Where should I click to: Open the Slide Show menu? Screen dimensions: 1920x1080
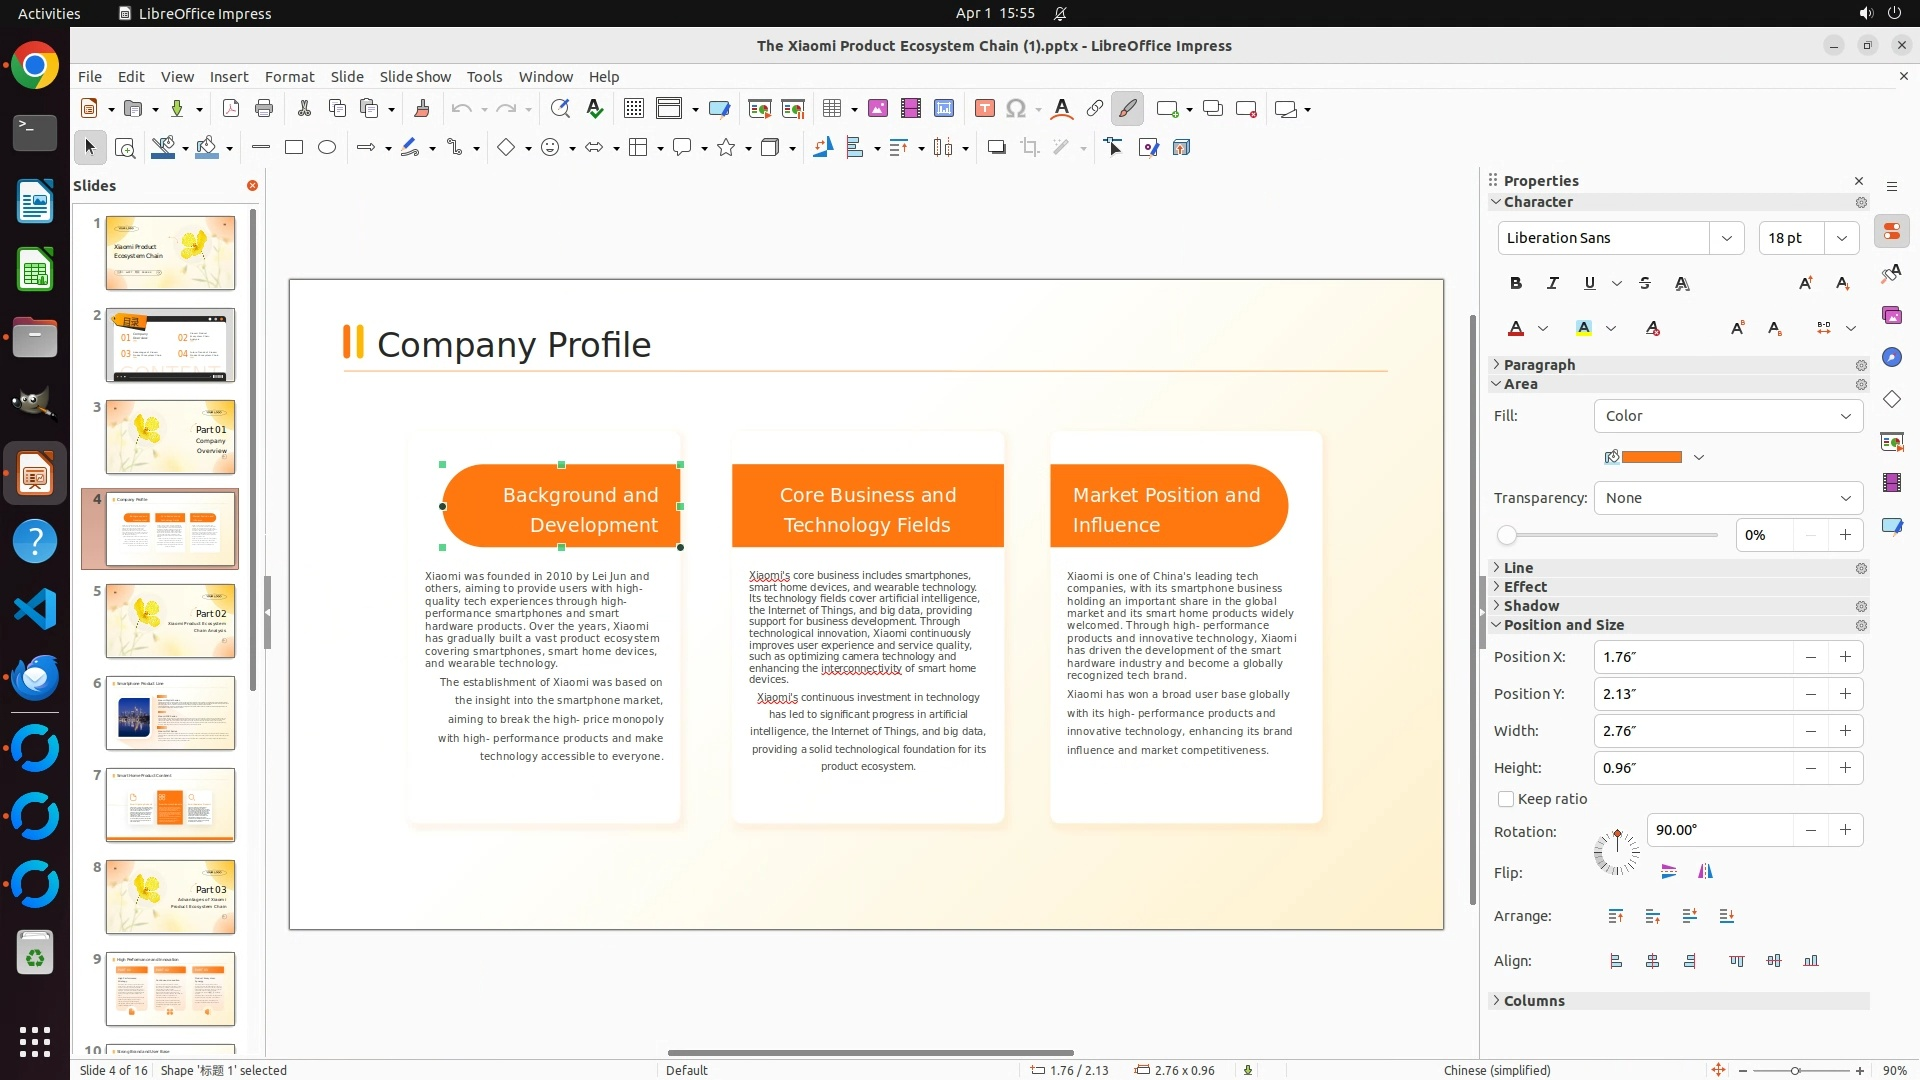(415, 77)
